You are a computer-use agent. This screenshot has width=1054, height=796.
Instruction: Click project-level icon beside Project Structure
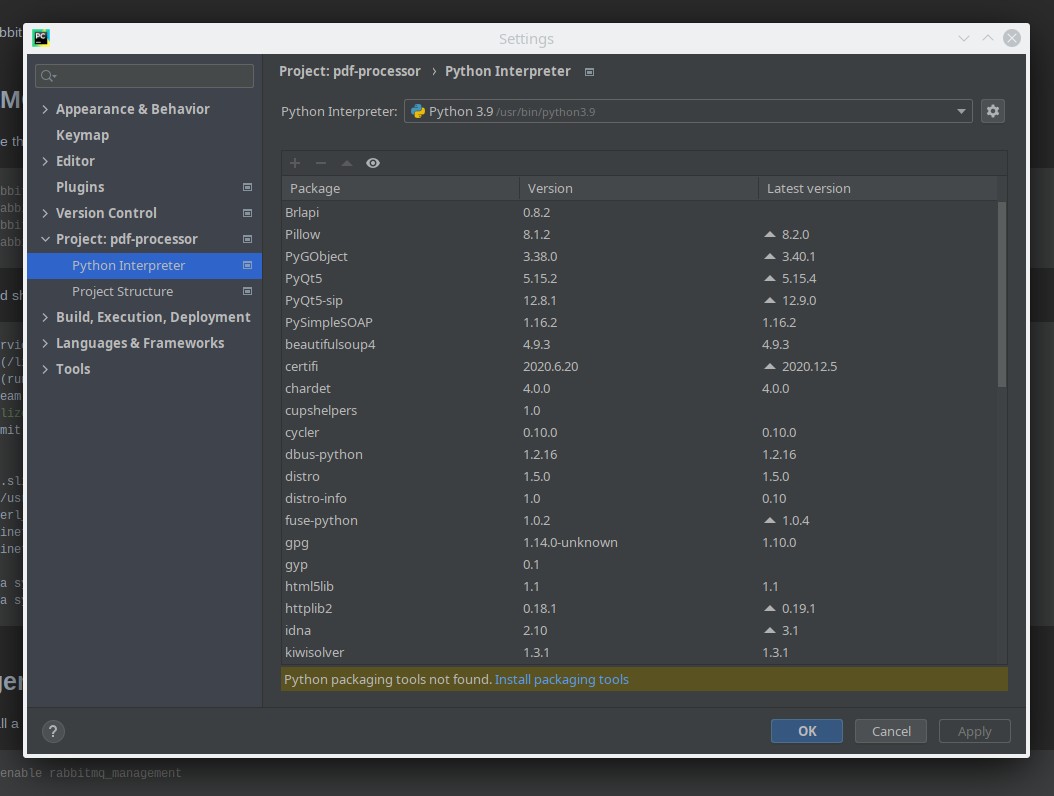(x=247, y=291)
